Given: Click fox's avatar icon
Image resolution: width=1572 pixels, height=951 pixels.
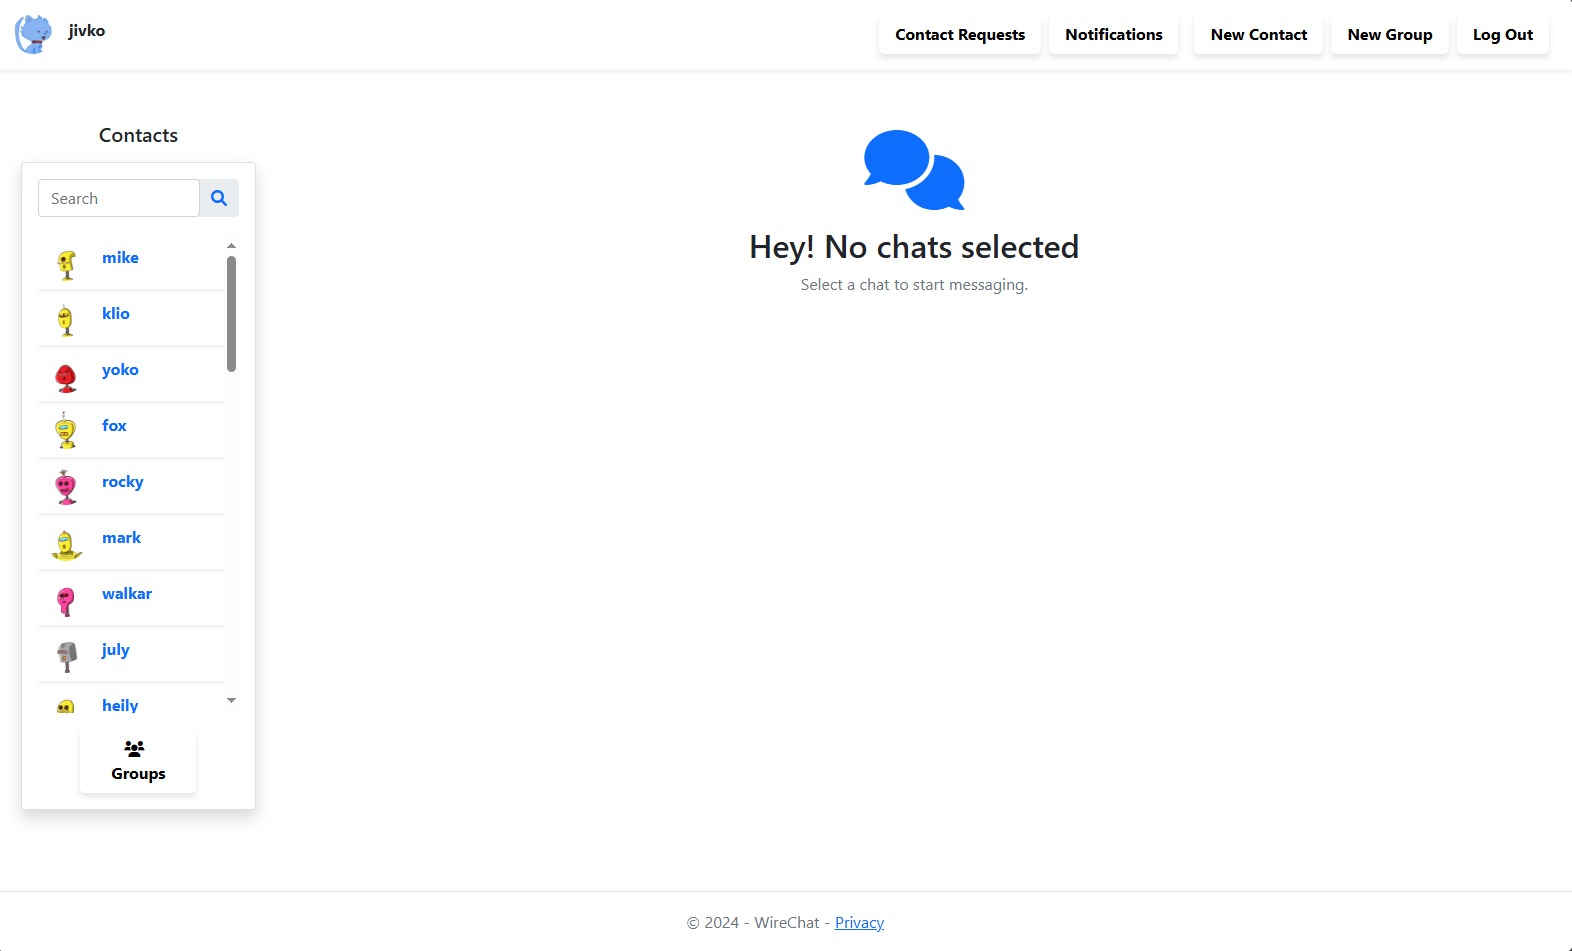Looking at the screenshot, I should click(66, 432).
